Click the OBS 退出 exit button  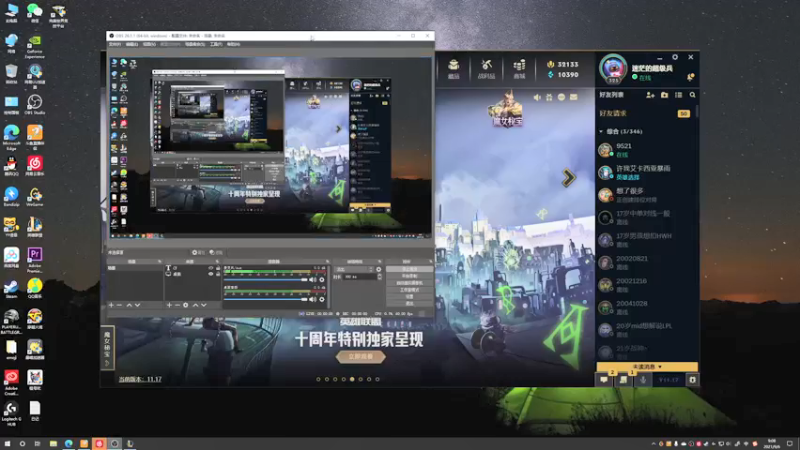pyautogui.click(x=410, y=304)
